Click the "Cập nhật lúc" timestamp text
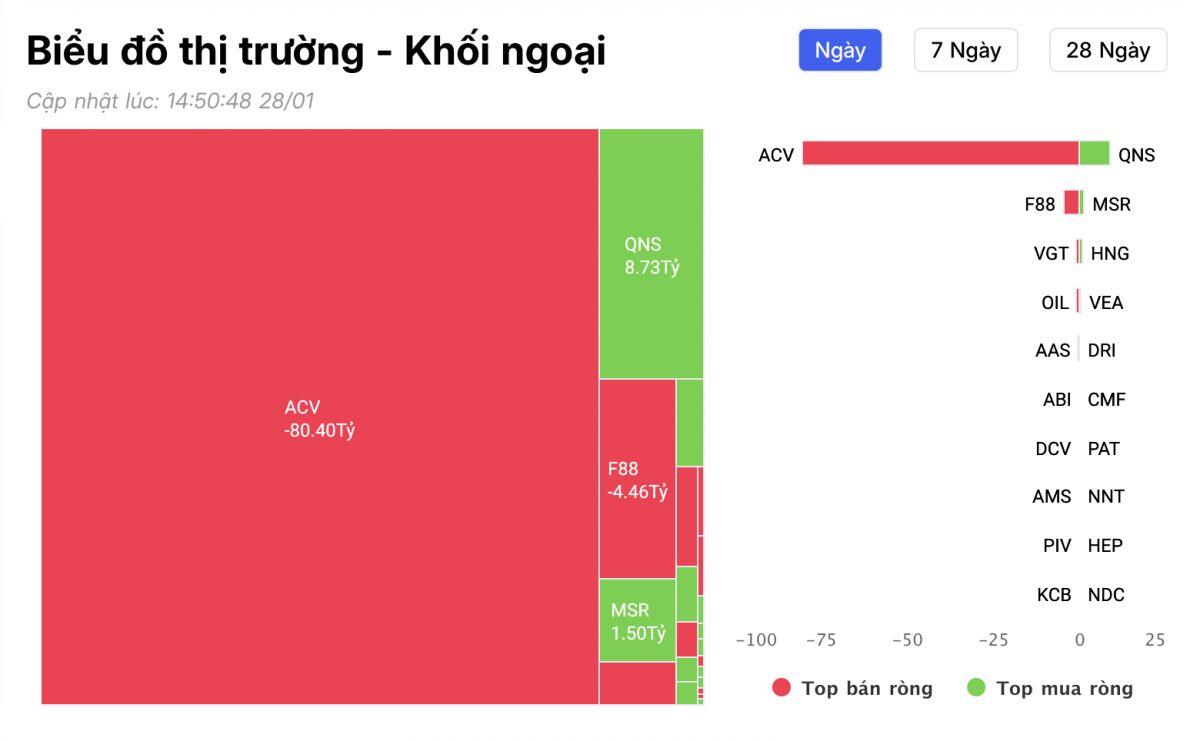The height and width of the screenshot is (741, 1200). pyautogui.click(x=170, y=101)
